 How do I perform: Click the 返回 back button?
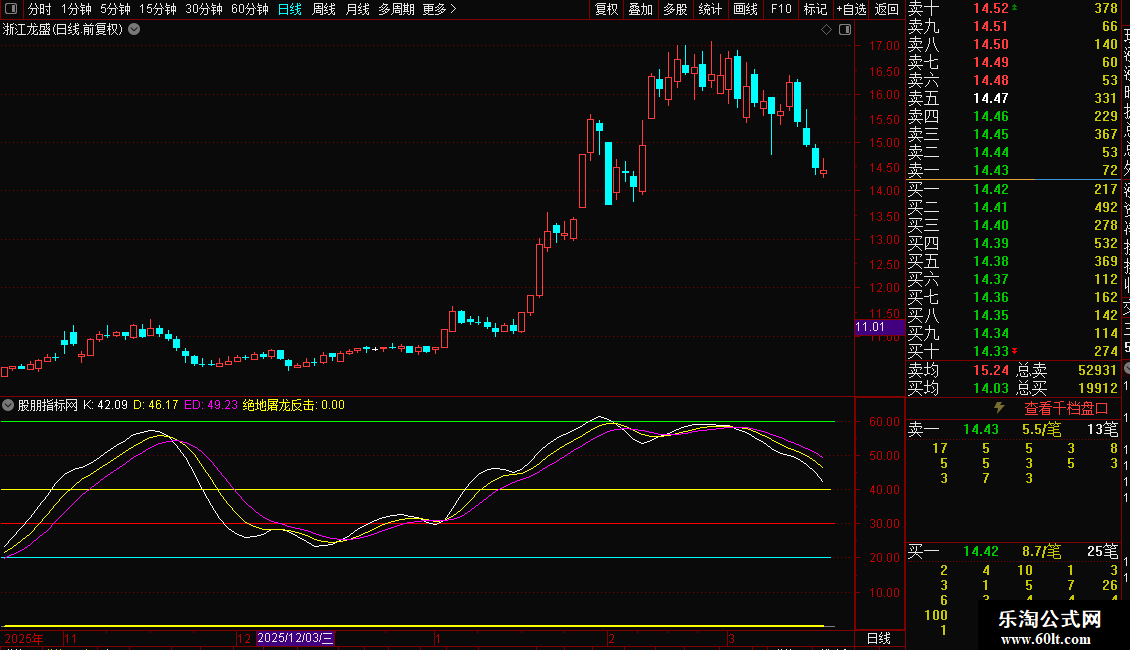[x=886, y=9]
